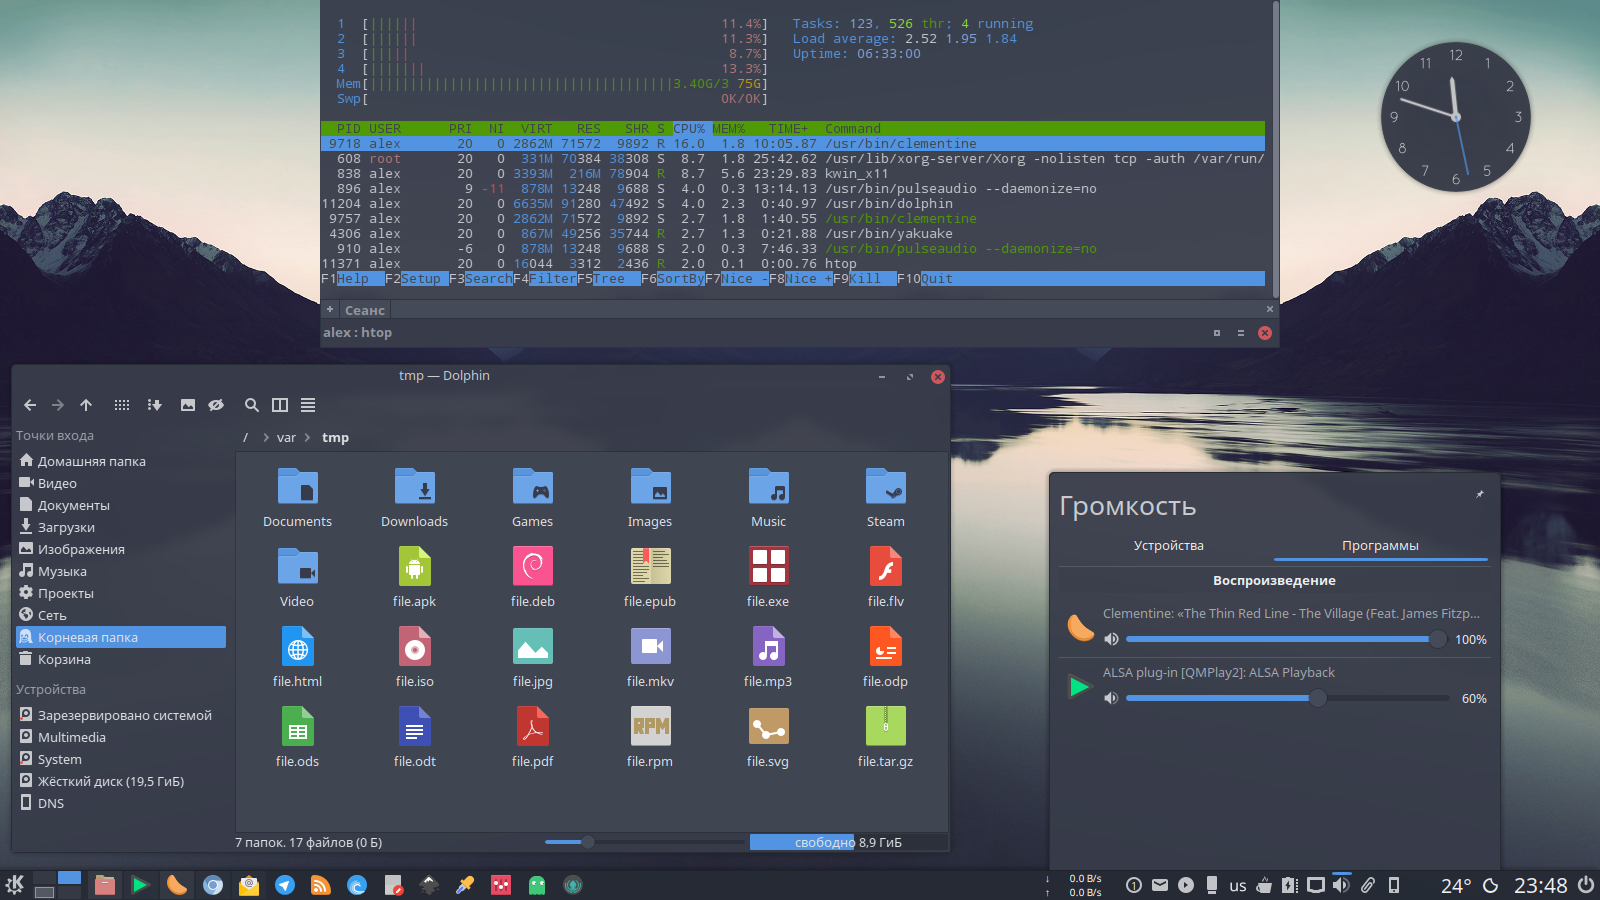Click F3 Search in htop
The image size is (1600, 900).
(481, 279)
